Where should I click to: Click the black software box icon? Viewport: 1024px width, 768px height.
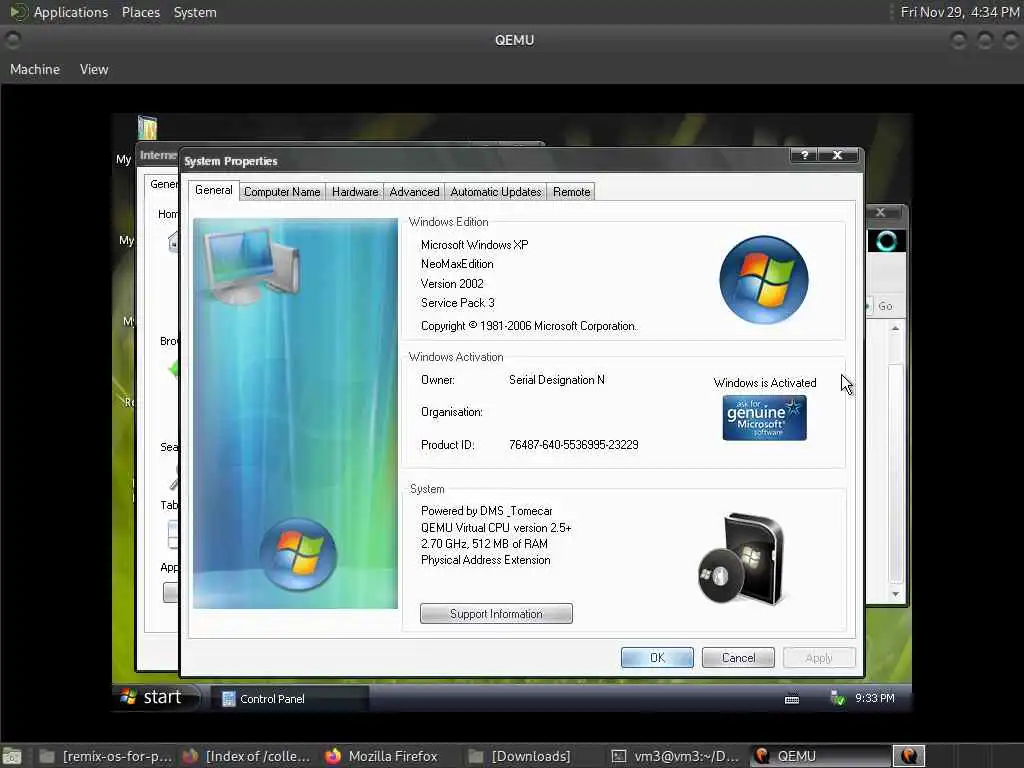click(x=742, y=560)
